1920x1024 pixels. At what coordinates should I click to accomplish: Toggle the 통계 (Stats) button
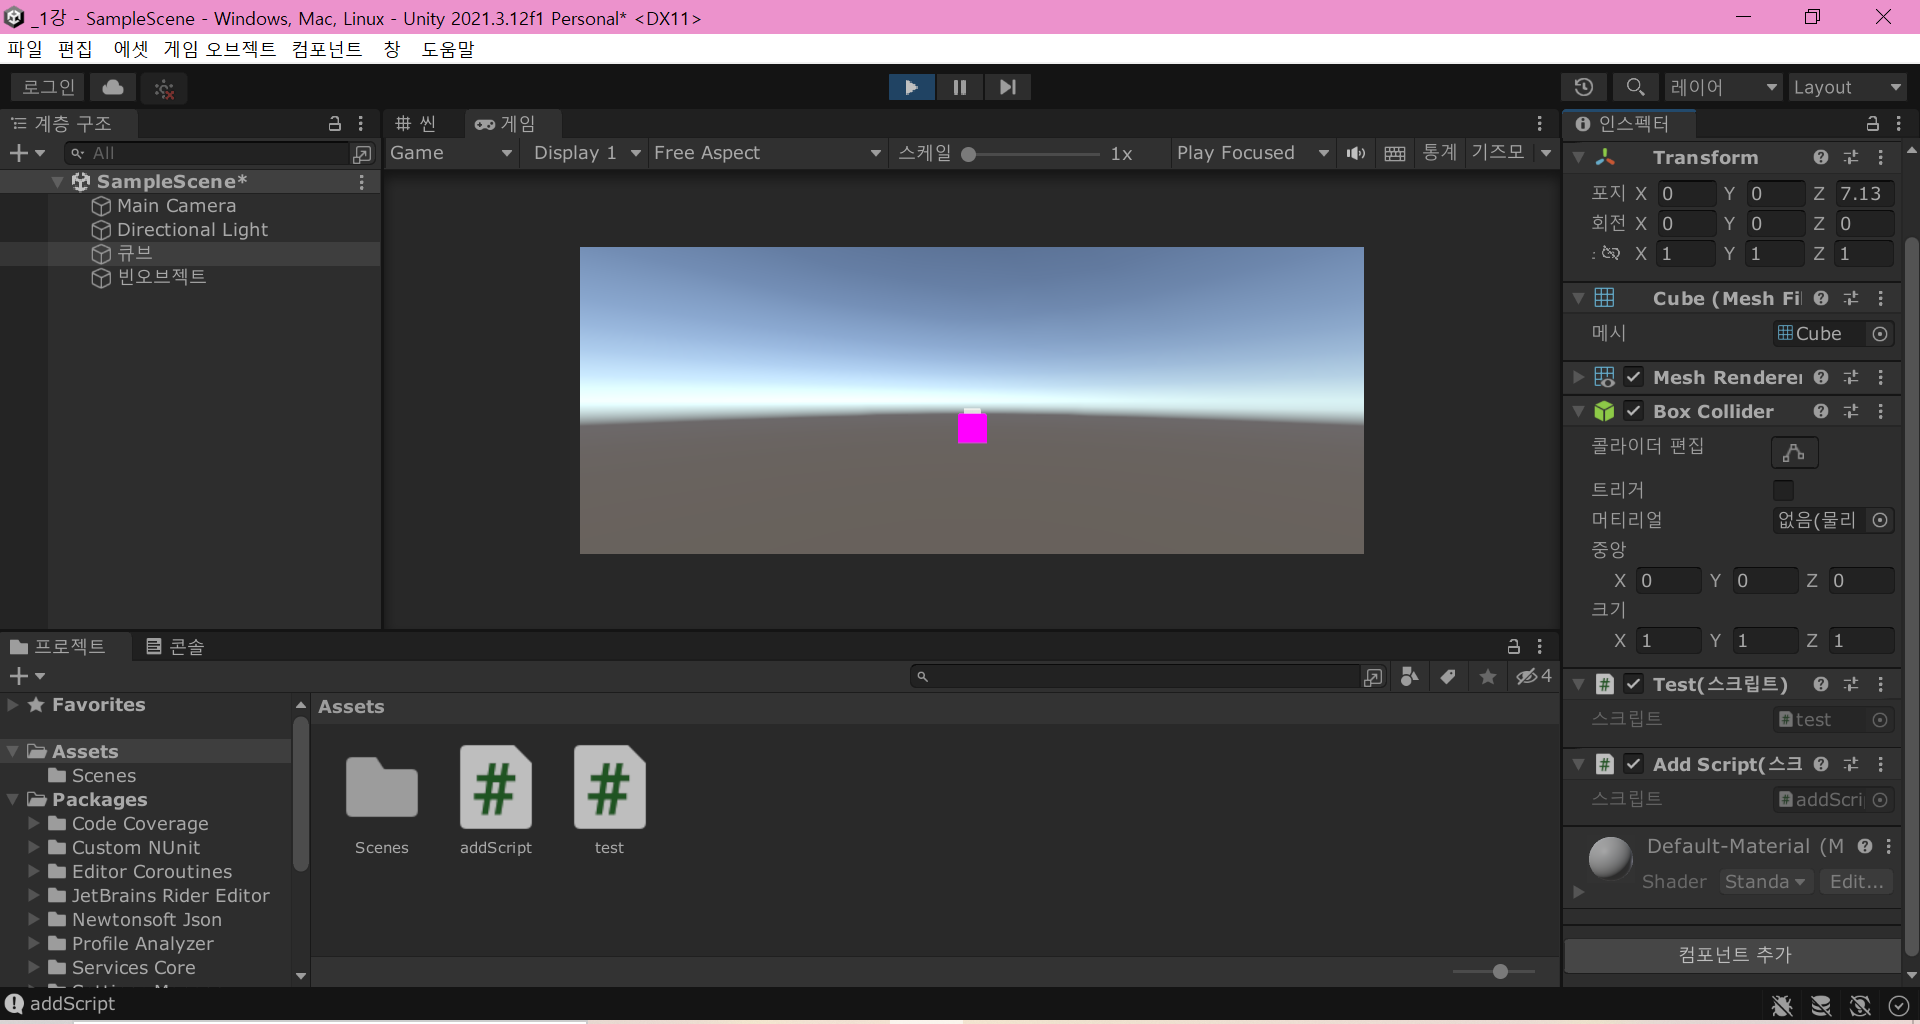pyautogui.click(x=1440, y=153)
